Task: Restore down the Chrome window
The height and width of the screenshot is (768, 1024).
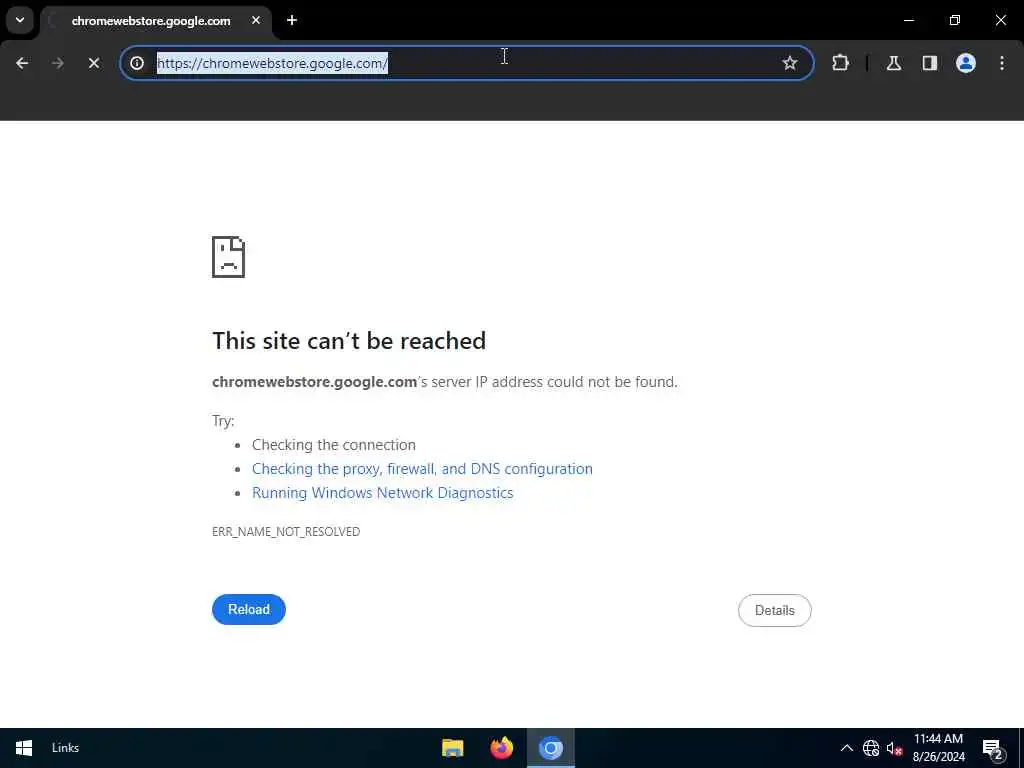Action: [955, 20]
